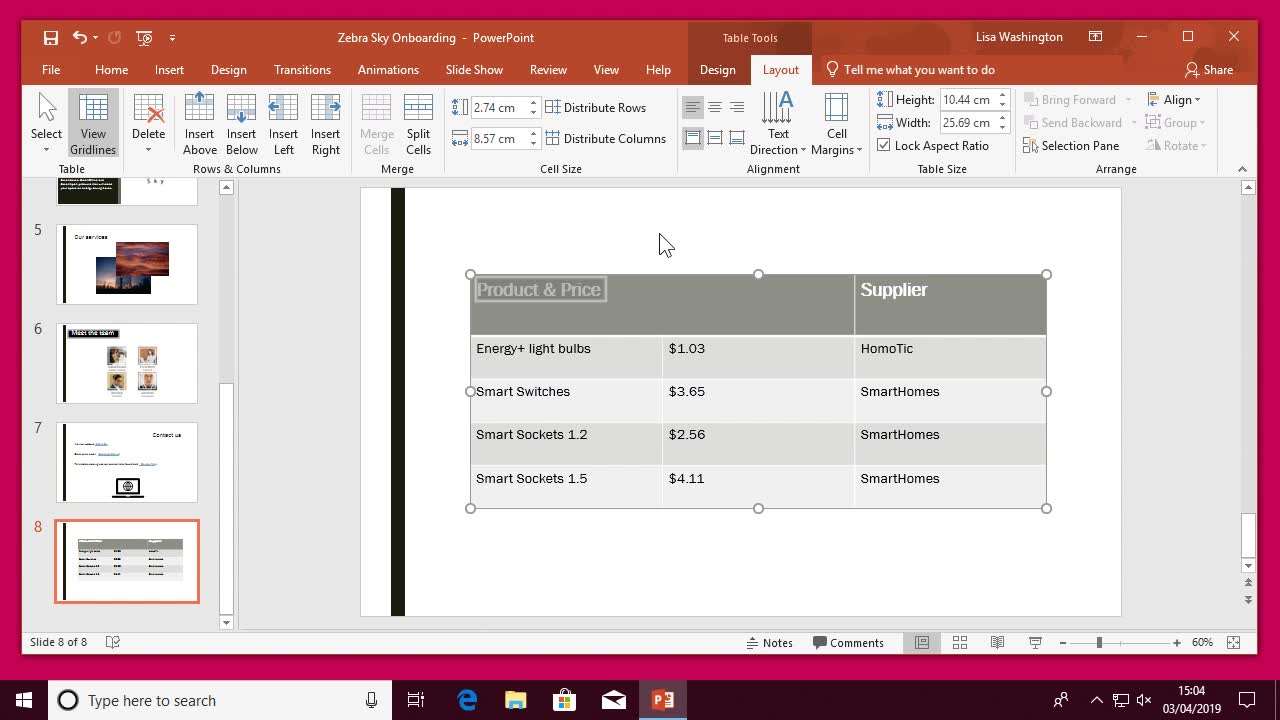Viewport: 1280px width, 720px height.
Task: Toggle View Gridlines on or off
Action: tap(93, 120)
